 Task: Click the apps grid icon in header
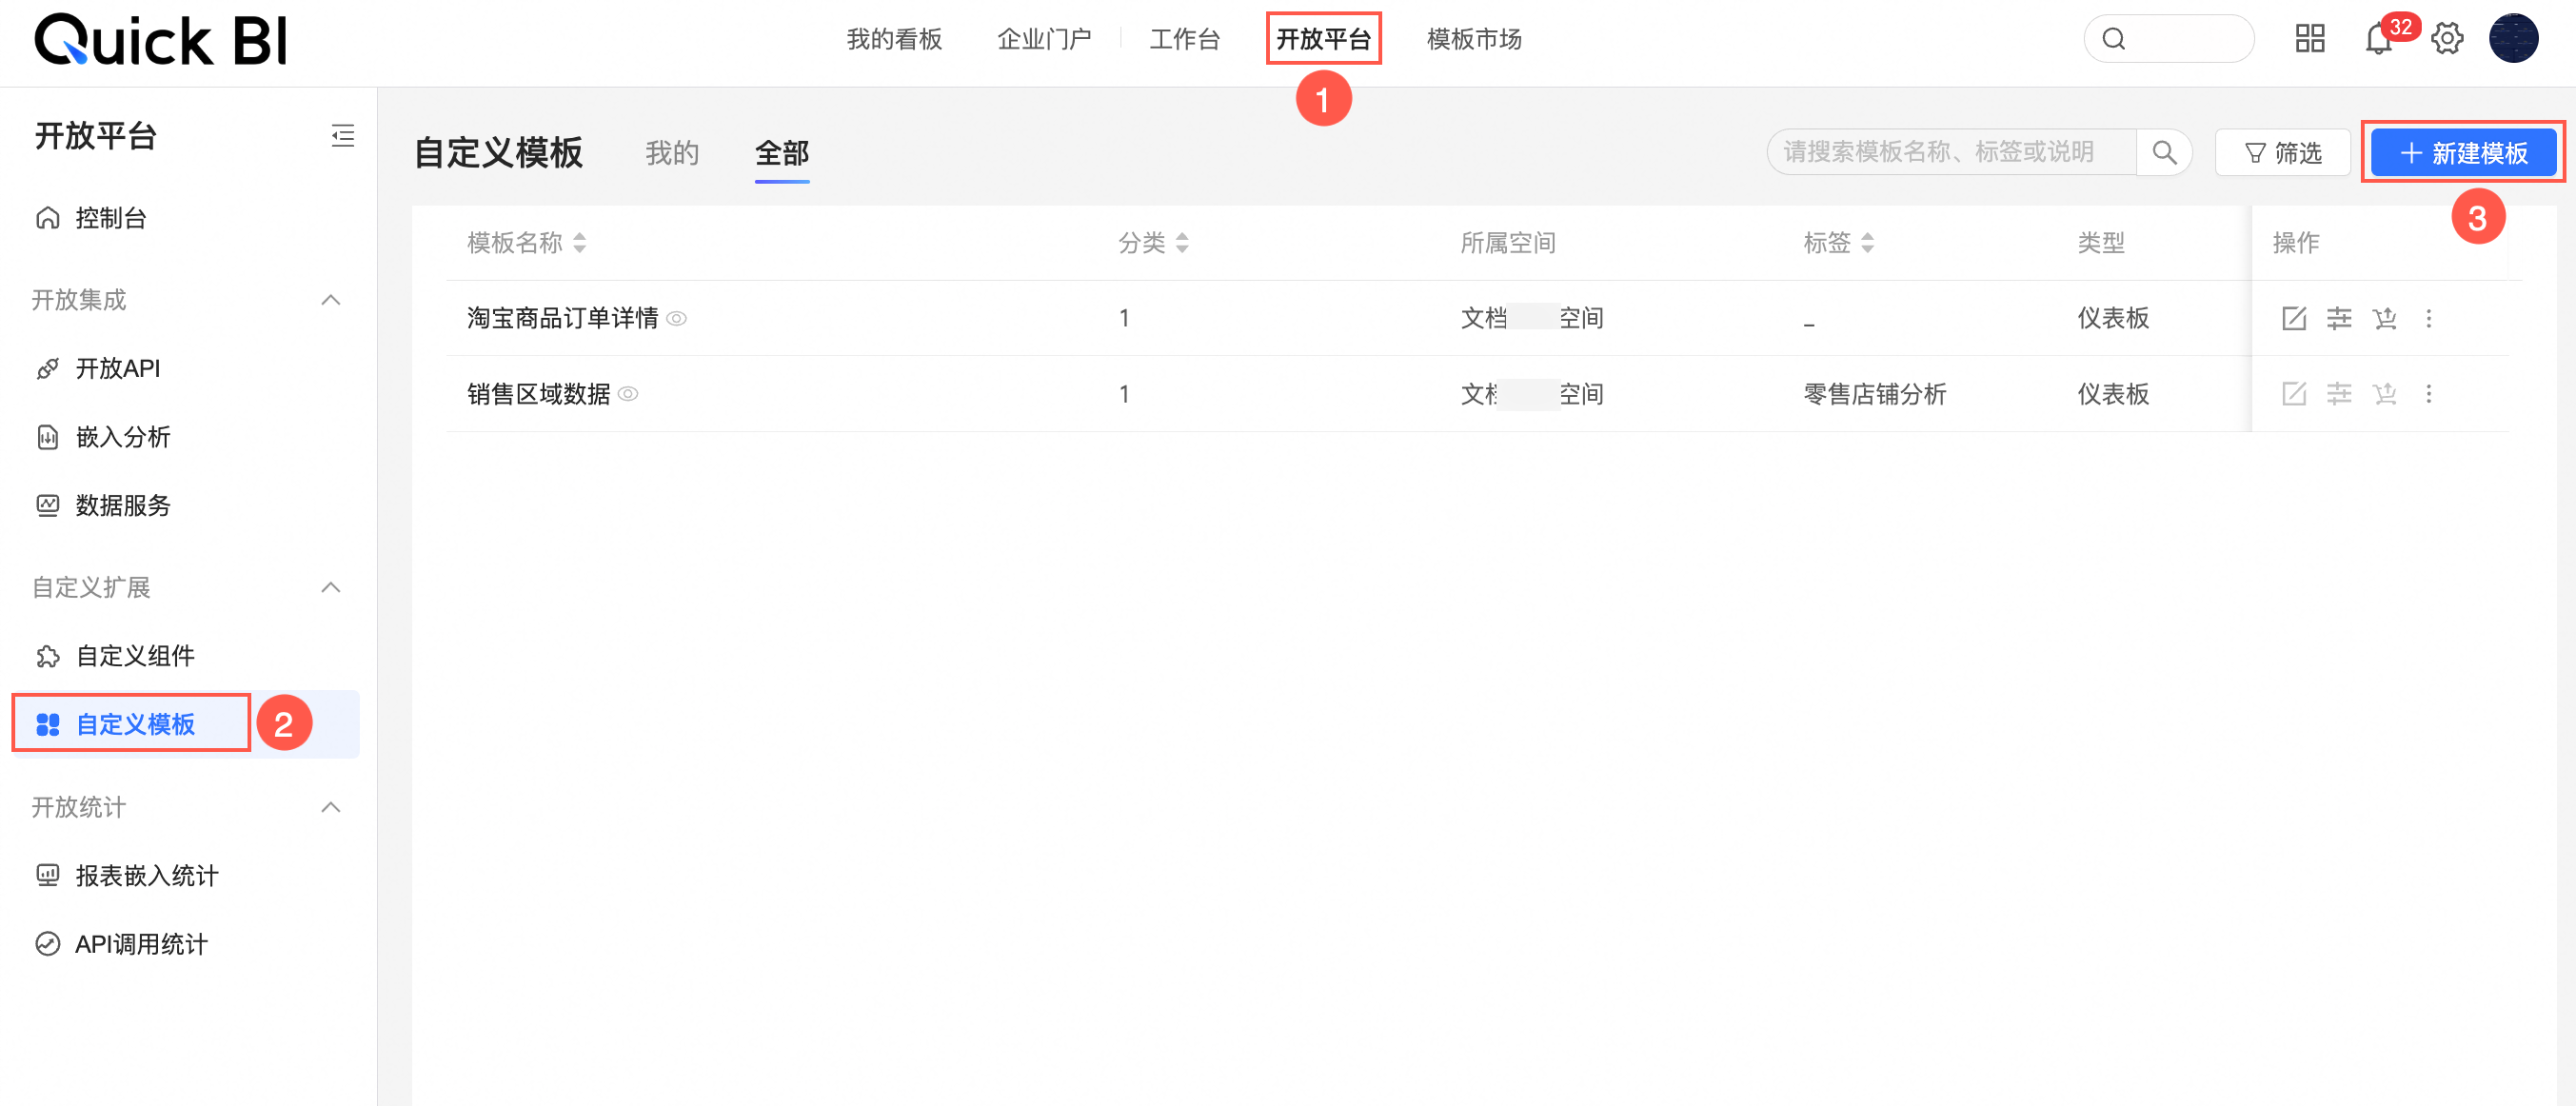[2309, 40]
